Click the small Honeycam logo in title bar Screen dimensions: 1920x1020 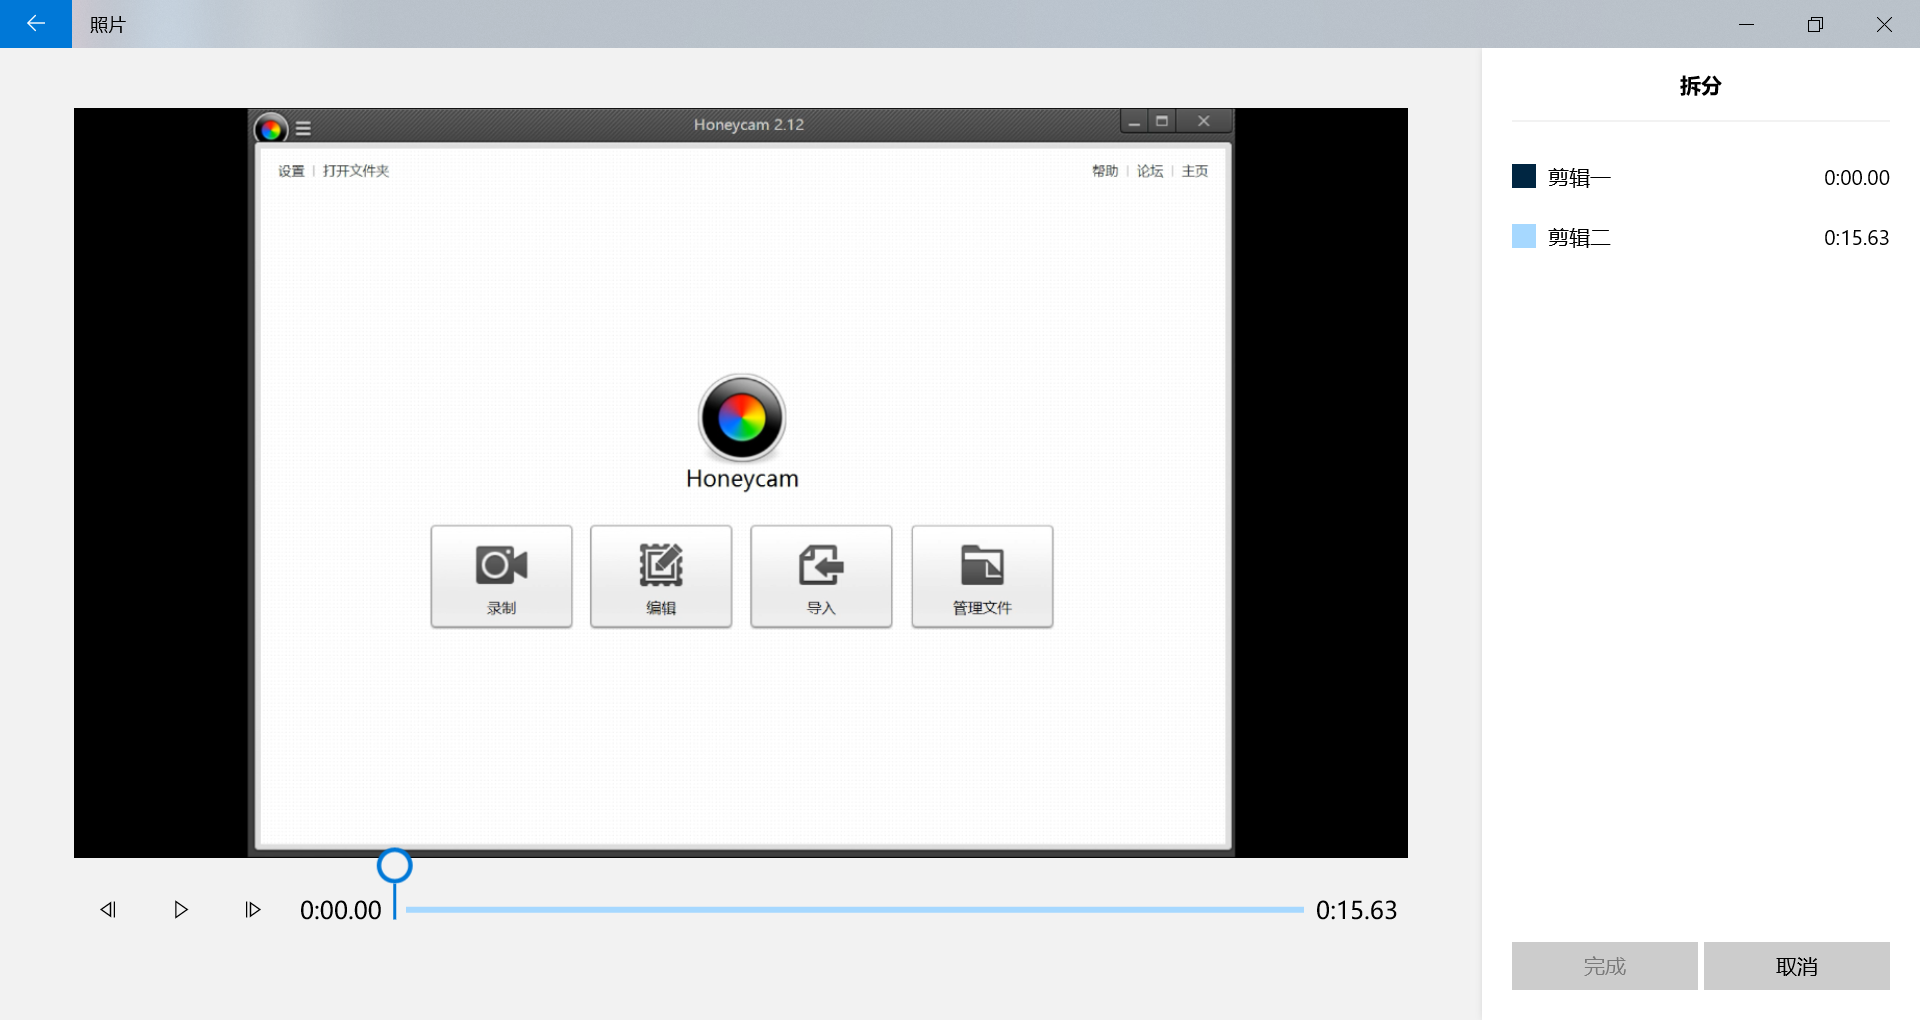270,129
